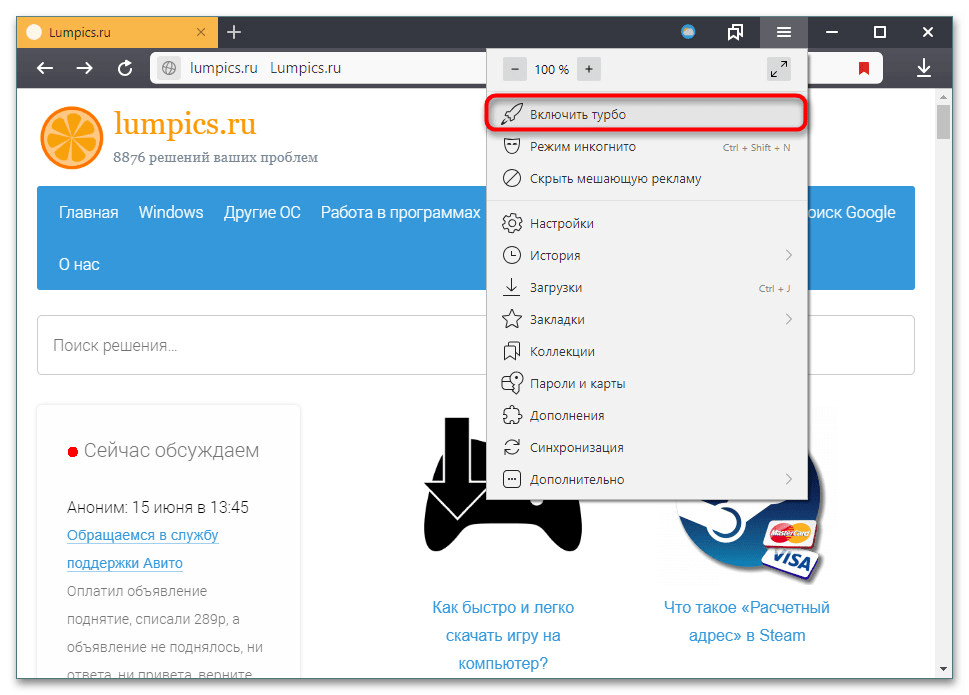The height and width of the screenshot is (695, 969).
Task: Click the ellipsis icon next to Дополнительно
Action: click(512, 479)
